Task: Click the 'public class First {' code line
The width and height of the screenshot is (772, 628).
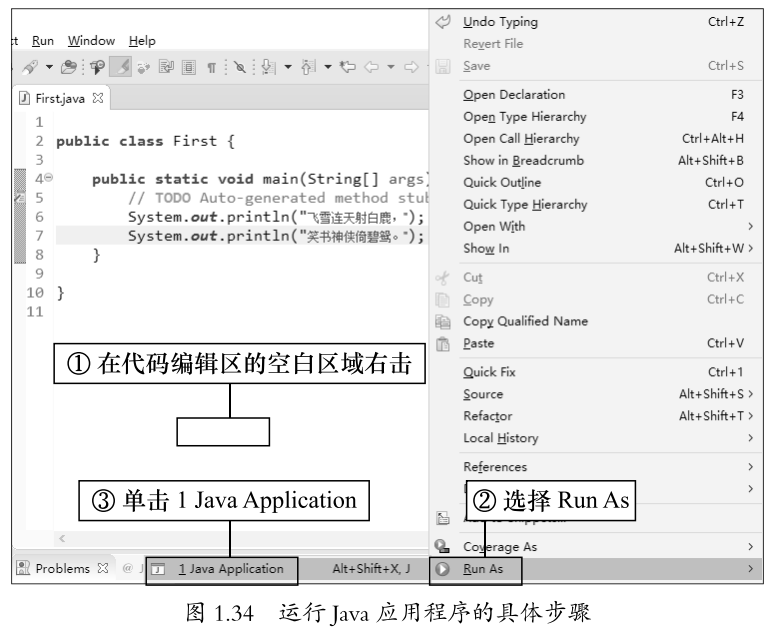Action: (145, 141)
